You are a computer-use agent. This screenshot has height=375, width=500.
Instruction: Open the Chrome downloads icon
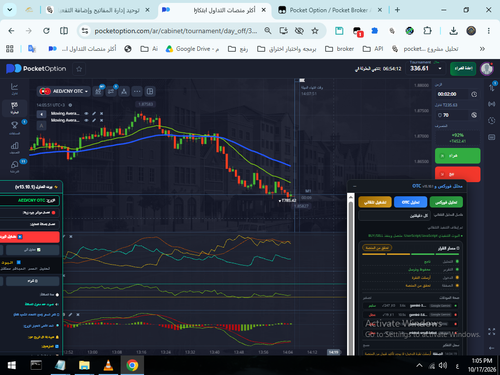tap(453, 31)
